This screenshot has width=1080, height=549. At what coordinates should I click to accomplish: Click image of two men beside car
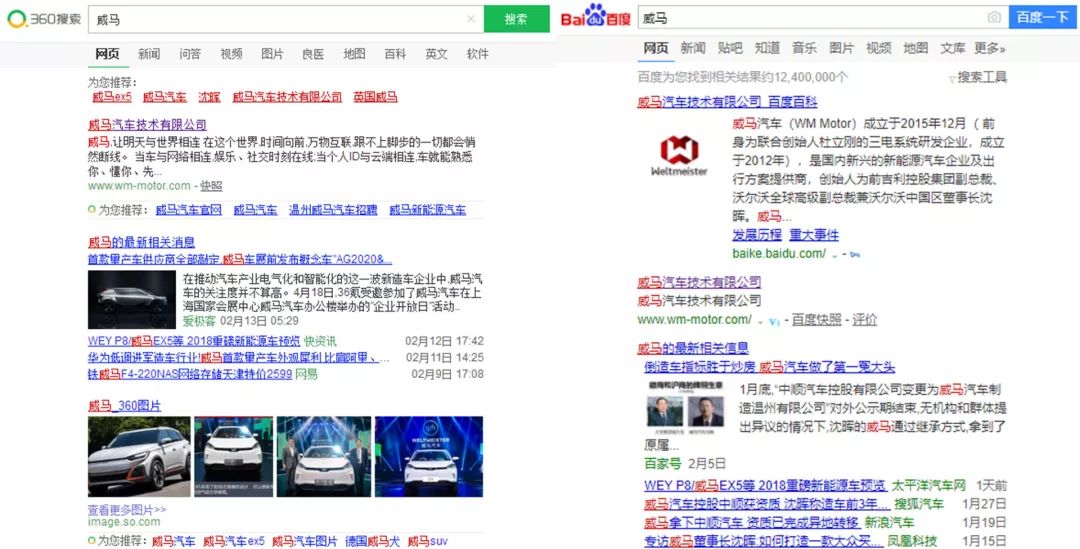[324, 456]
